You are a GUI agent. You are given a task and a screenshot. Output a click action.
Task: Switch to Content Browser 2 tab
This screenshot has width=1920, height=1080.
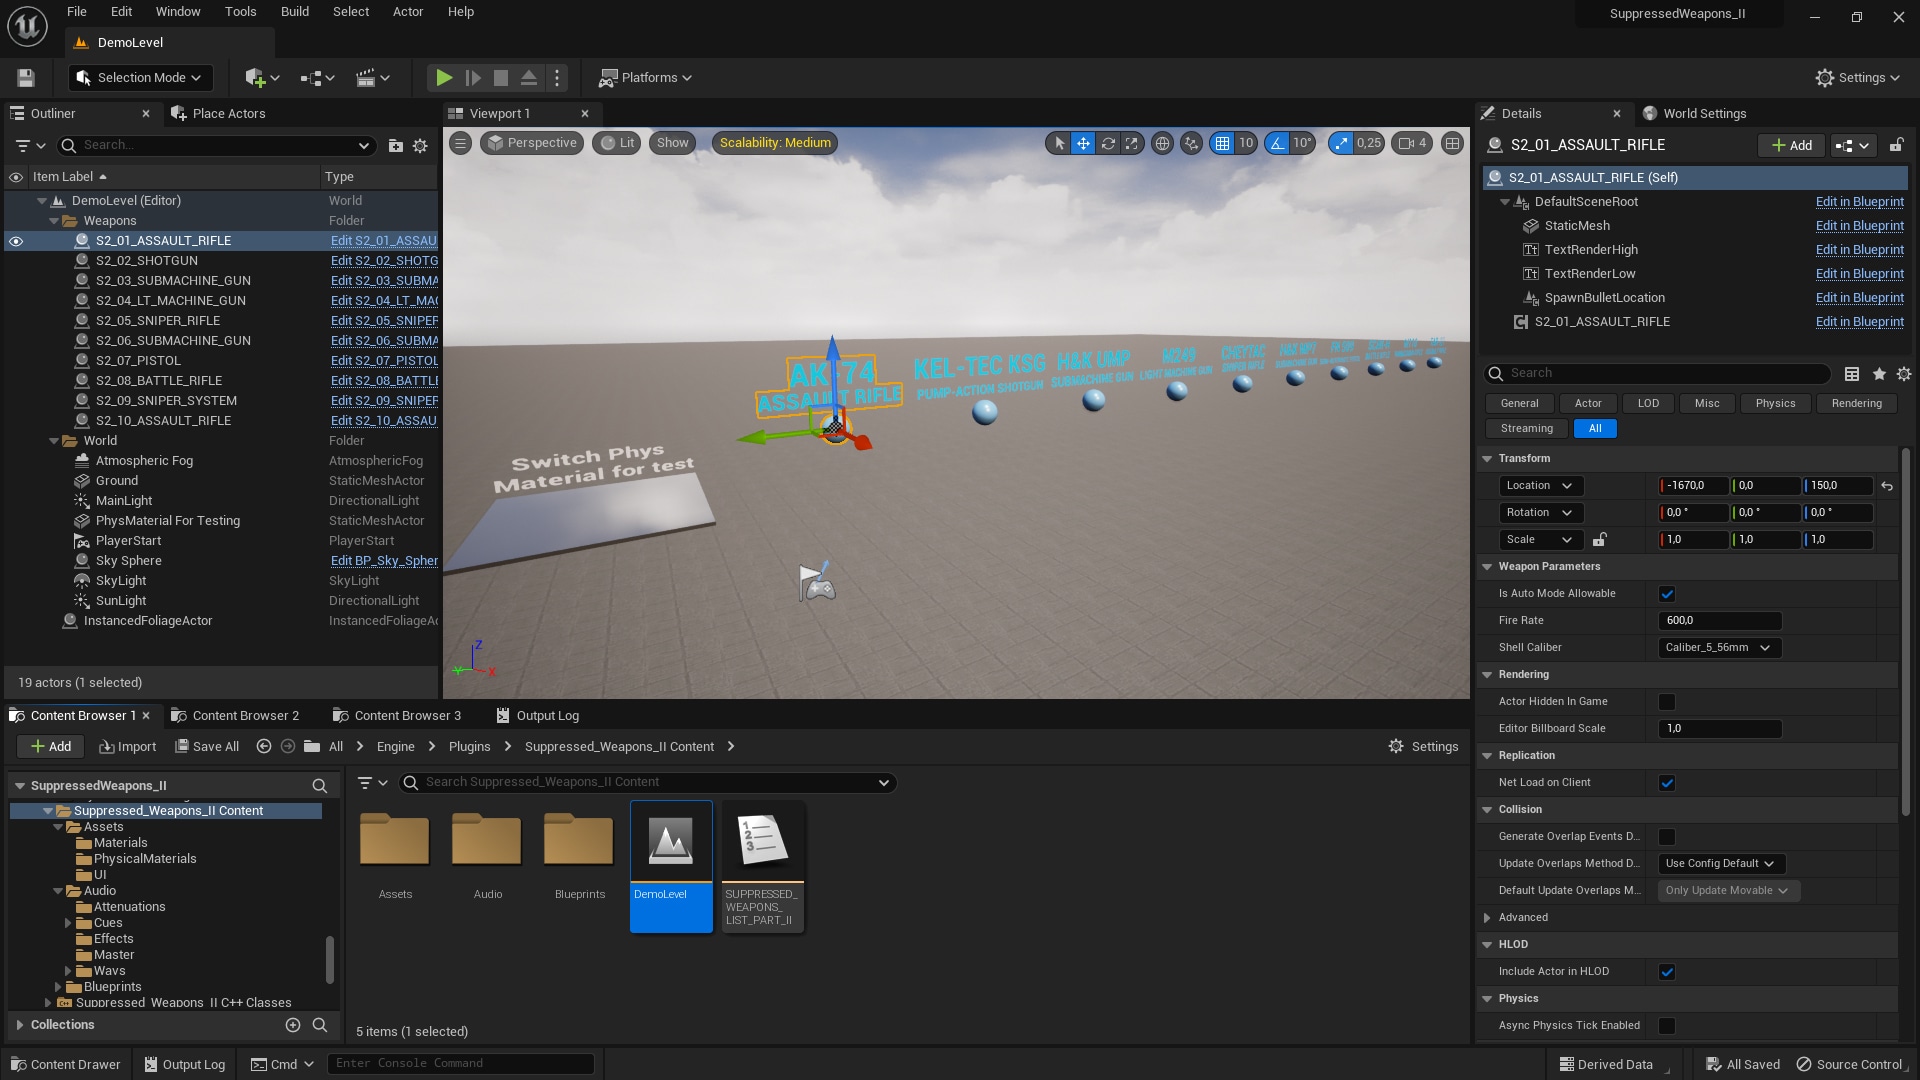244,715
